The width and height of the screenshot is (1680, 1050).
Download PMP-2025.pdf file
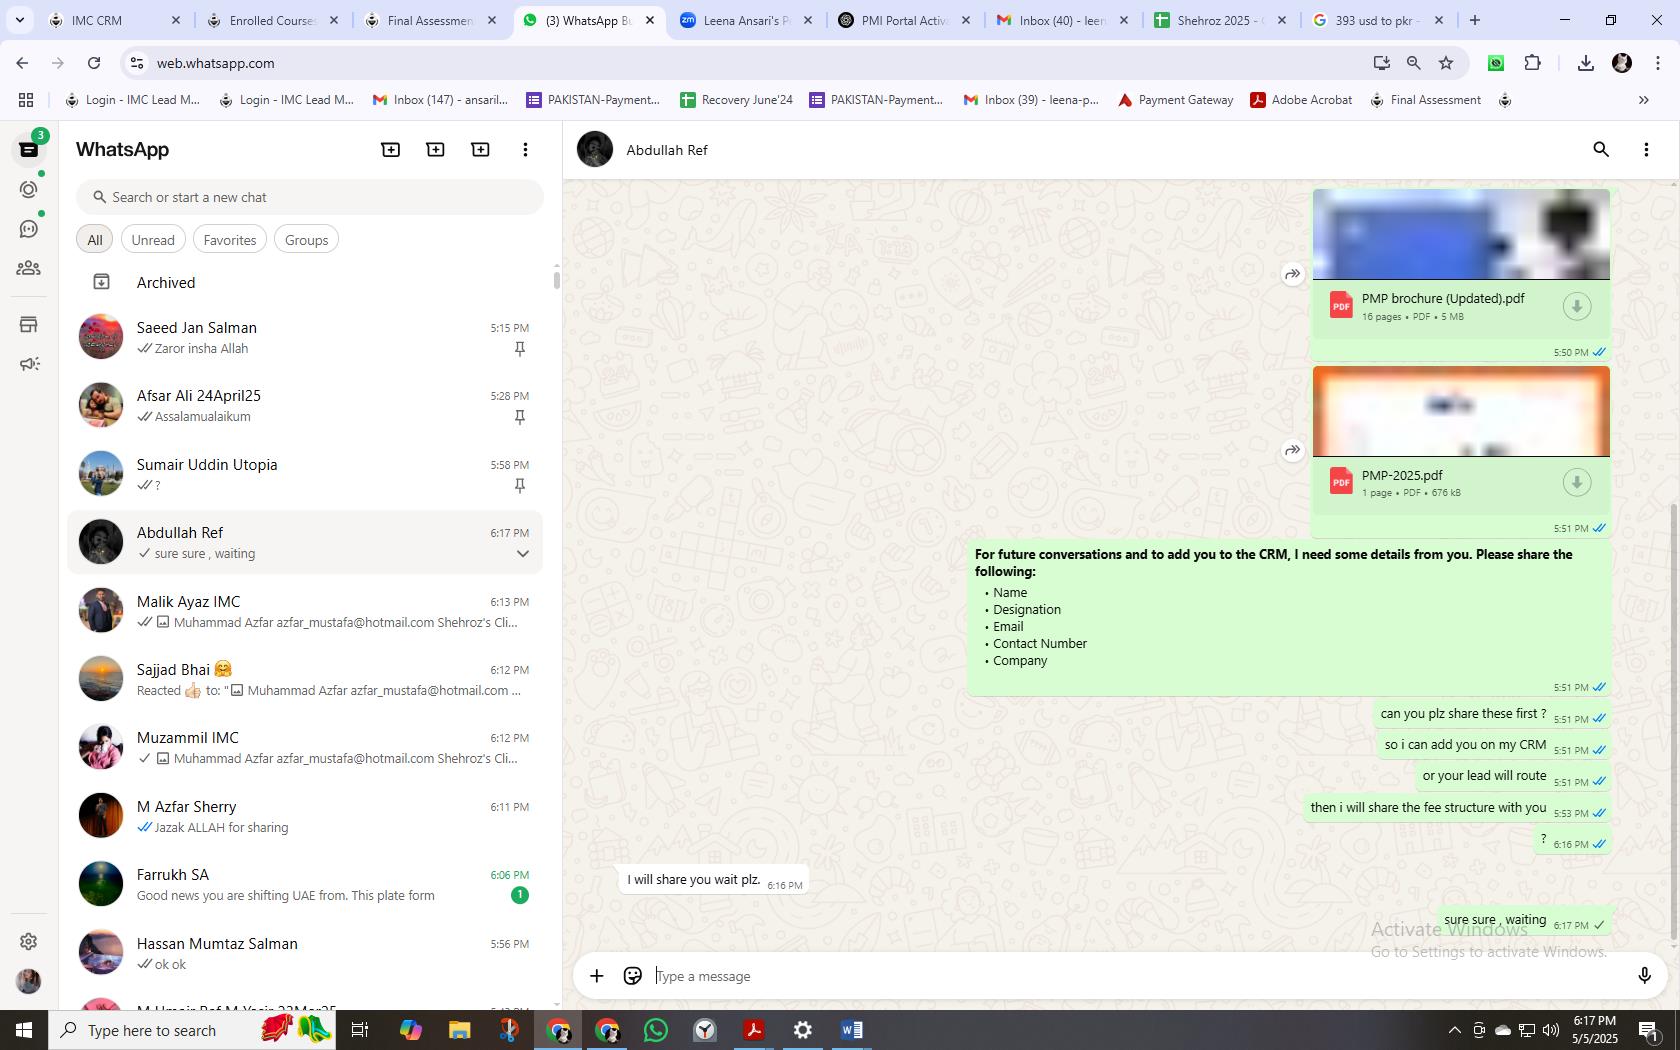[1577, 482]
